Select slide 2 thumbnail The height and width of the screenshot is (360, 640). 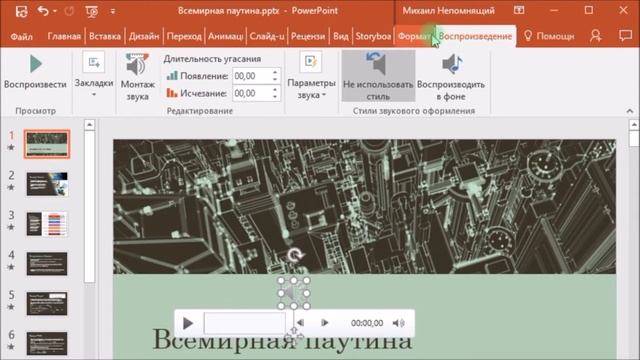[x=47, y=184]
